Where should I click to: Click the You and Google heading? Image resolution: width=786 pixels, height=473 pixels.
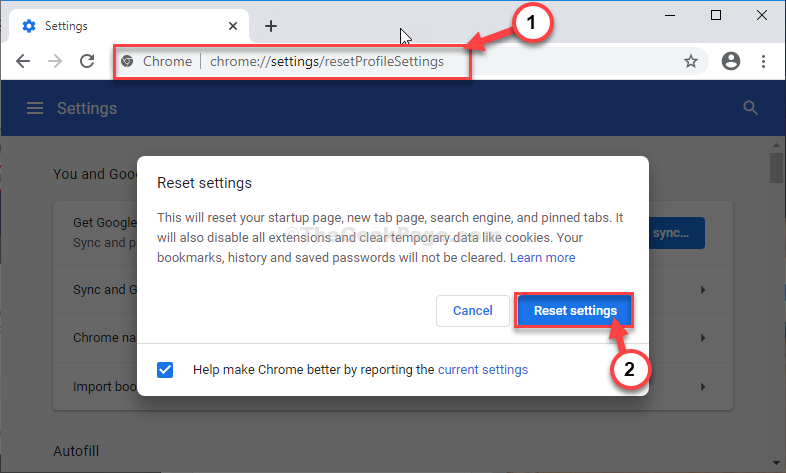pos(95,174)
